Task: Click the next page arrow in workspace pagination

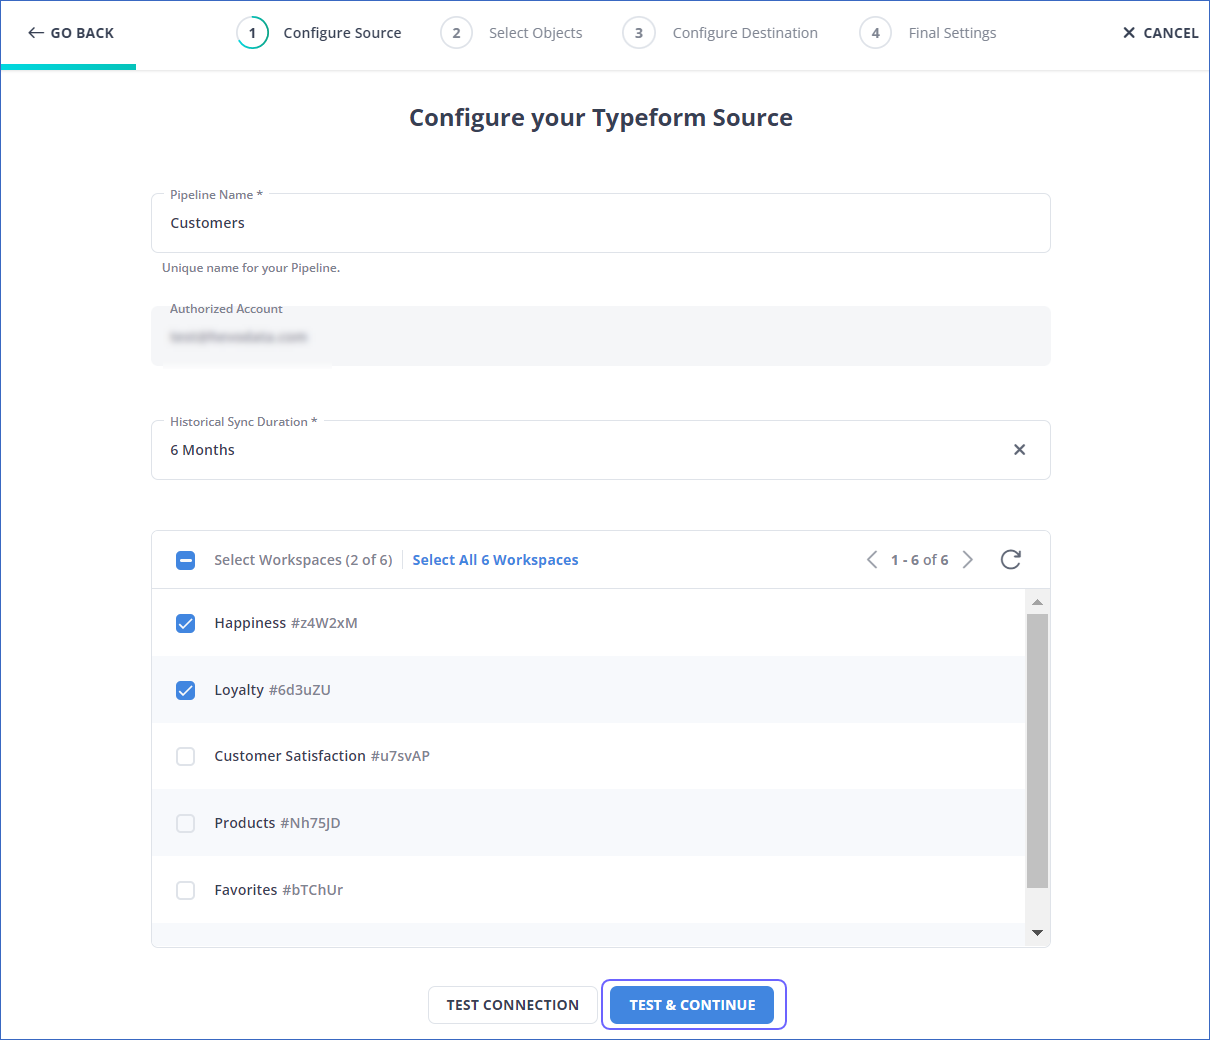Action: coord(967,560)
